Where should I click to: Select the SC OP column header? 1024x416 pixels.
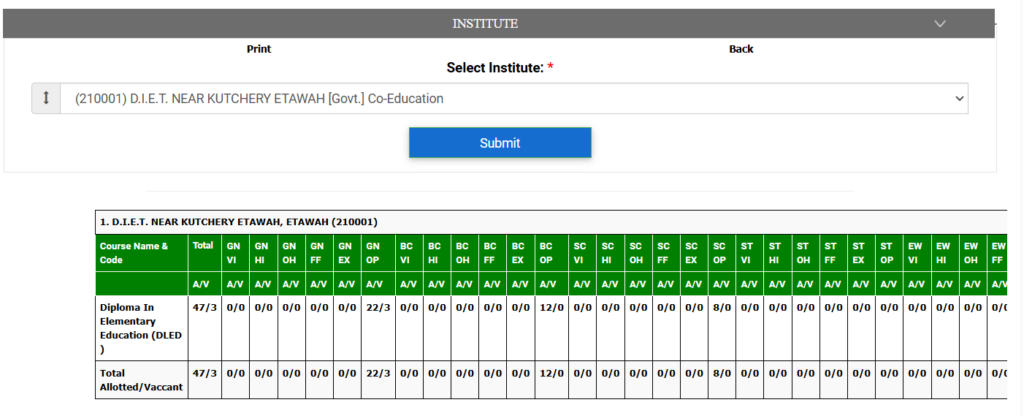coord(719,252)
